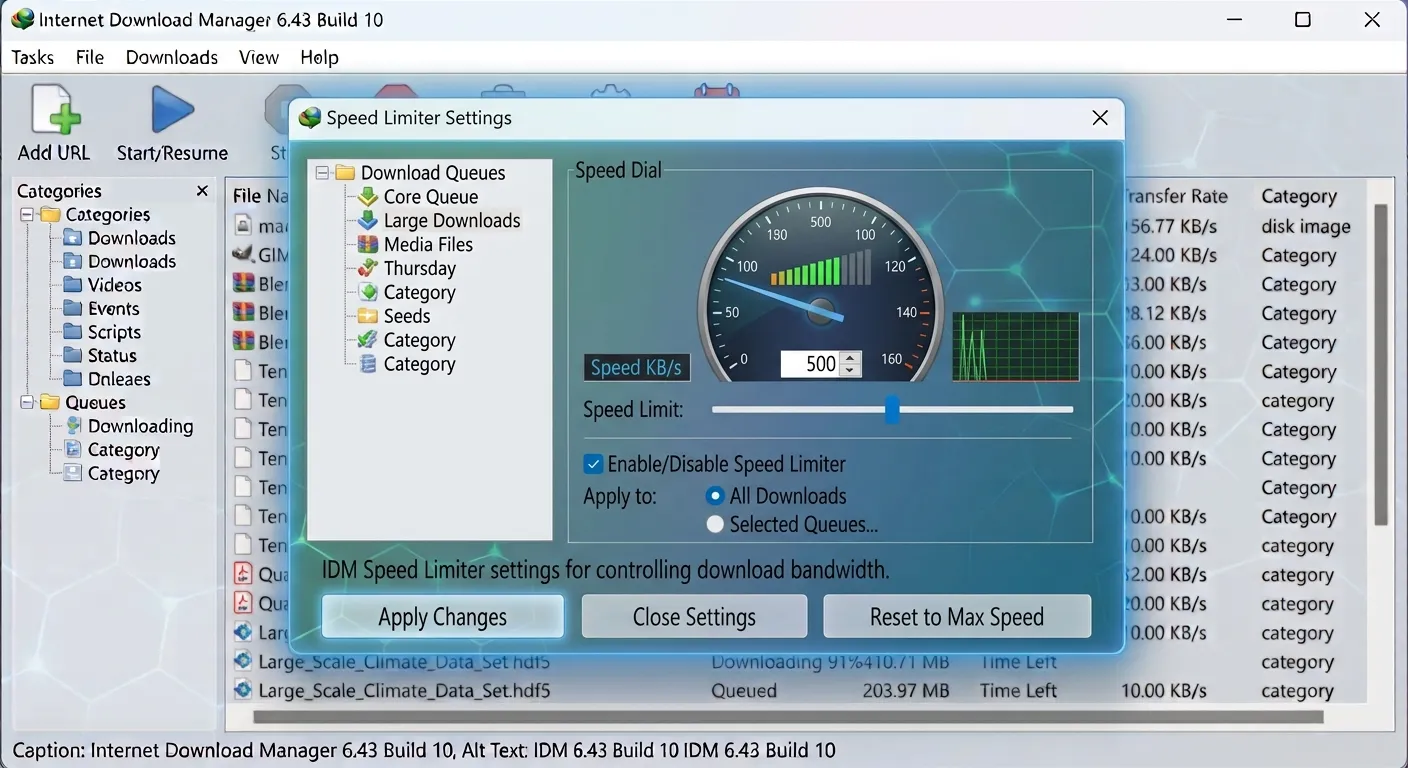Select the Selected Queues... radio button
Screen dimensions: 1408x768
[x=715, y=524]
